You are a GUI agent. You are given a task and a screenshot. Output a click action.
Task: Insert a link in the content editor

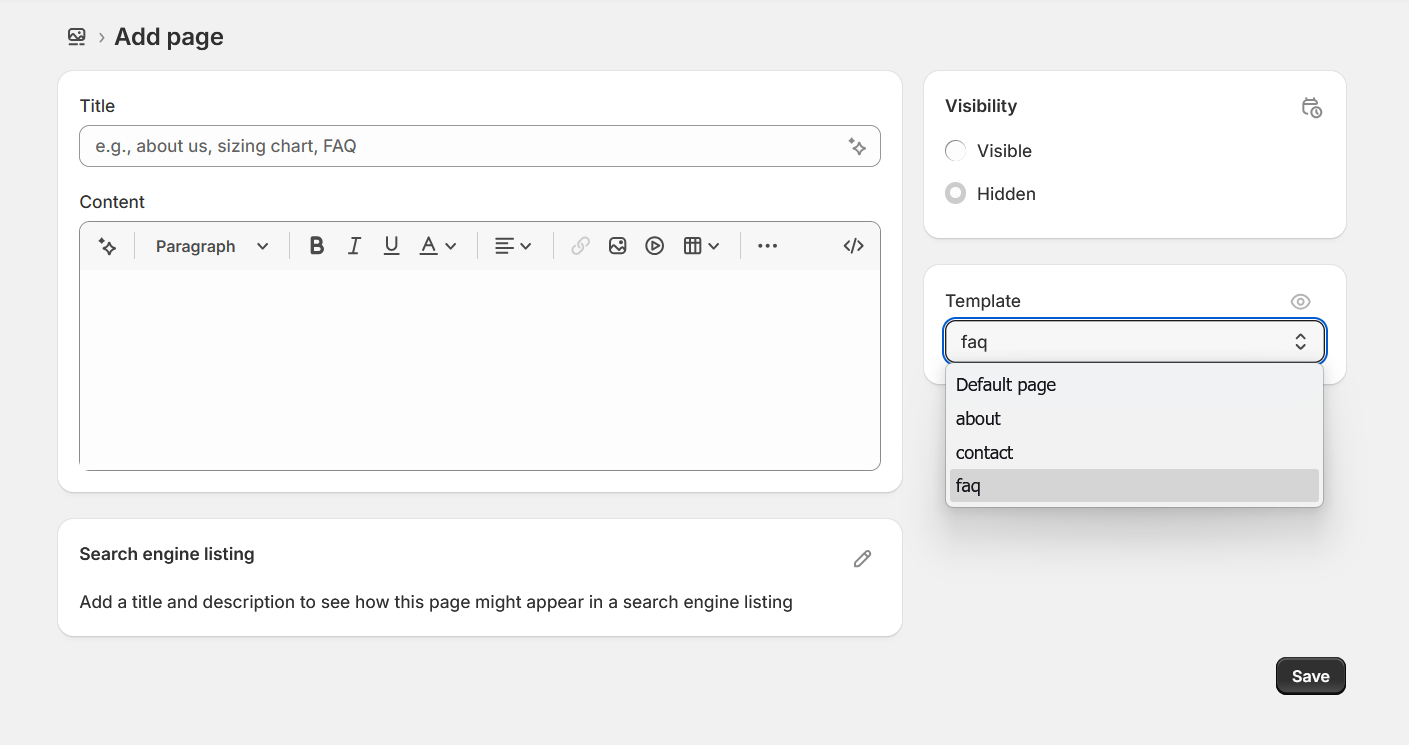tap(579, 245)
